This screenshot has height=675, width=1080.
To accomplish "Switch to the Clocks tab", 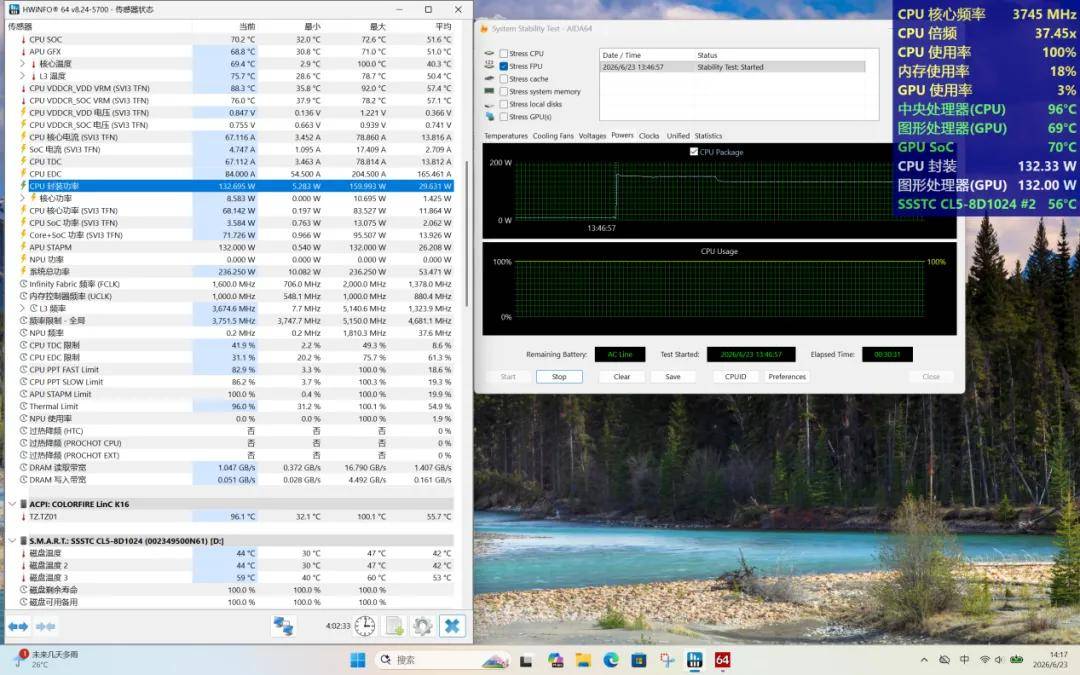I will (649, 136).
